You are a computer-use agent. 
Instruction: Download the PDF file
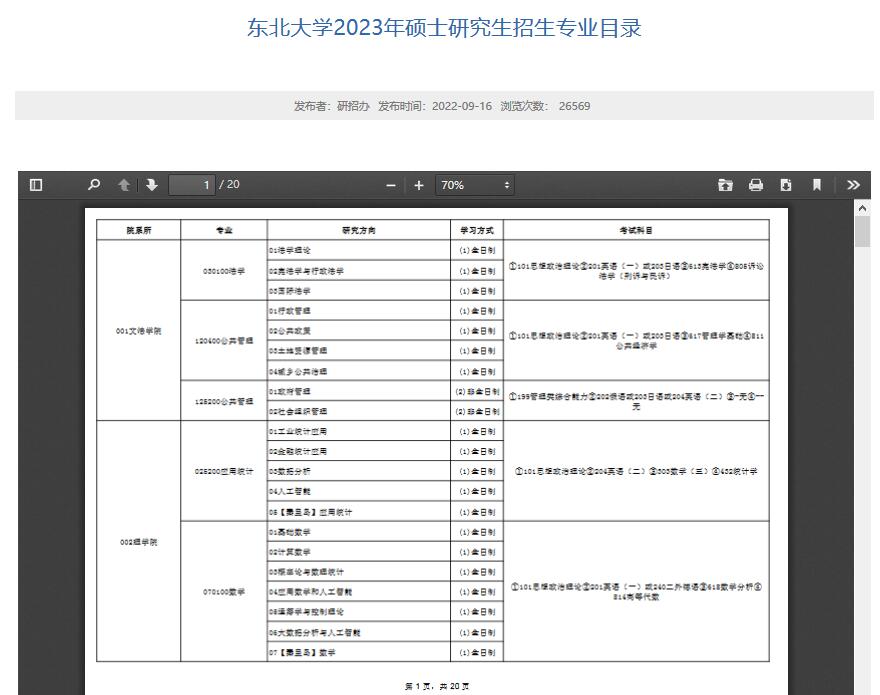[x=786, y=185]
